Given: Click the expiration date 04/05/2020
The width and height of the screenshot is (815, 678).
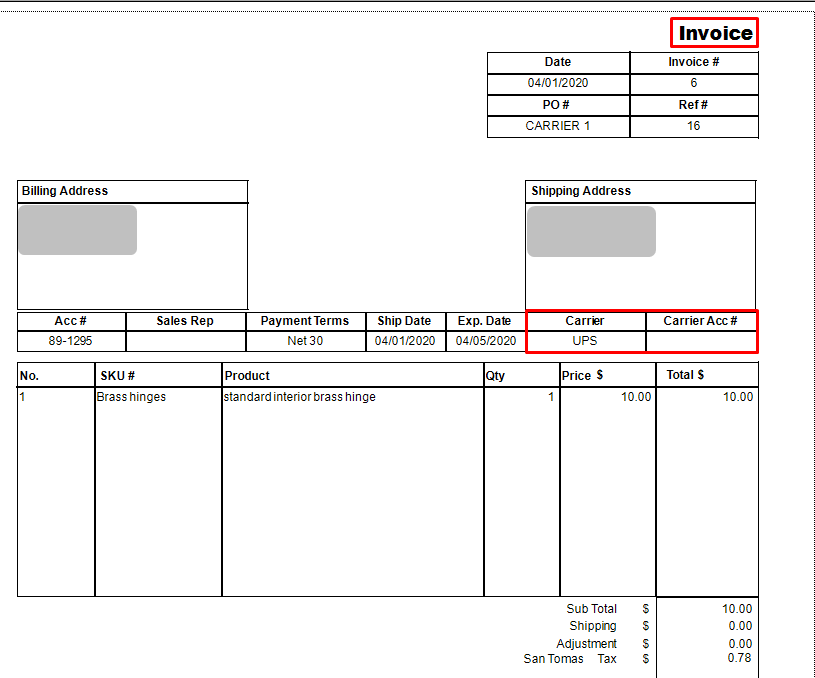Looking at the screenshot, I should tap(485, 340).
